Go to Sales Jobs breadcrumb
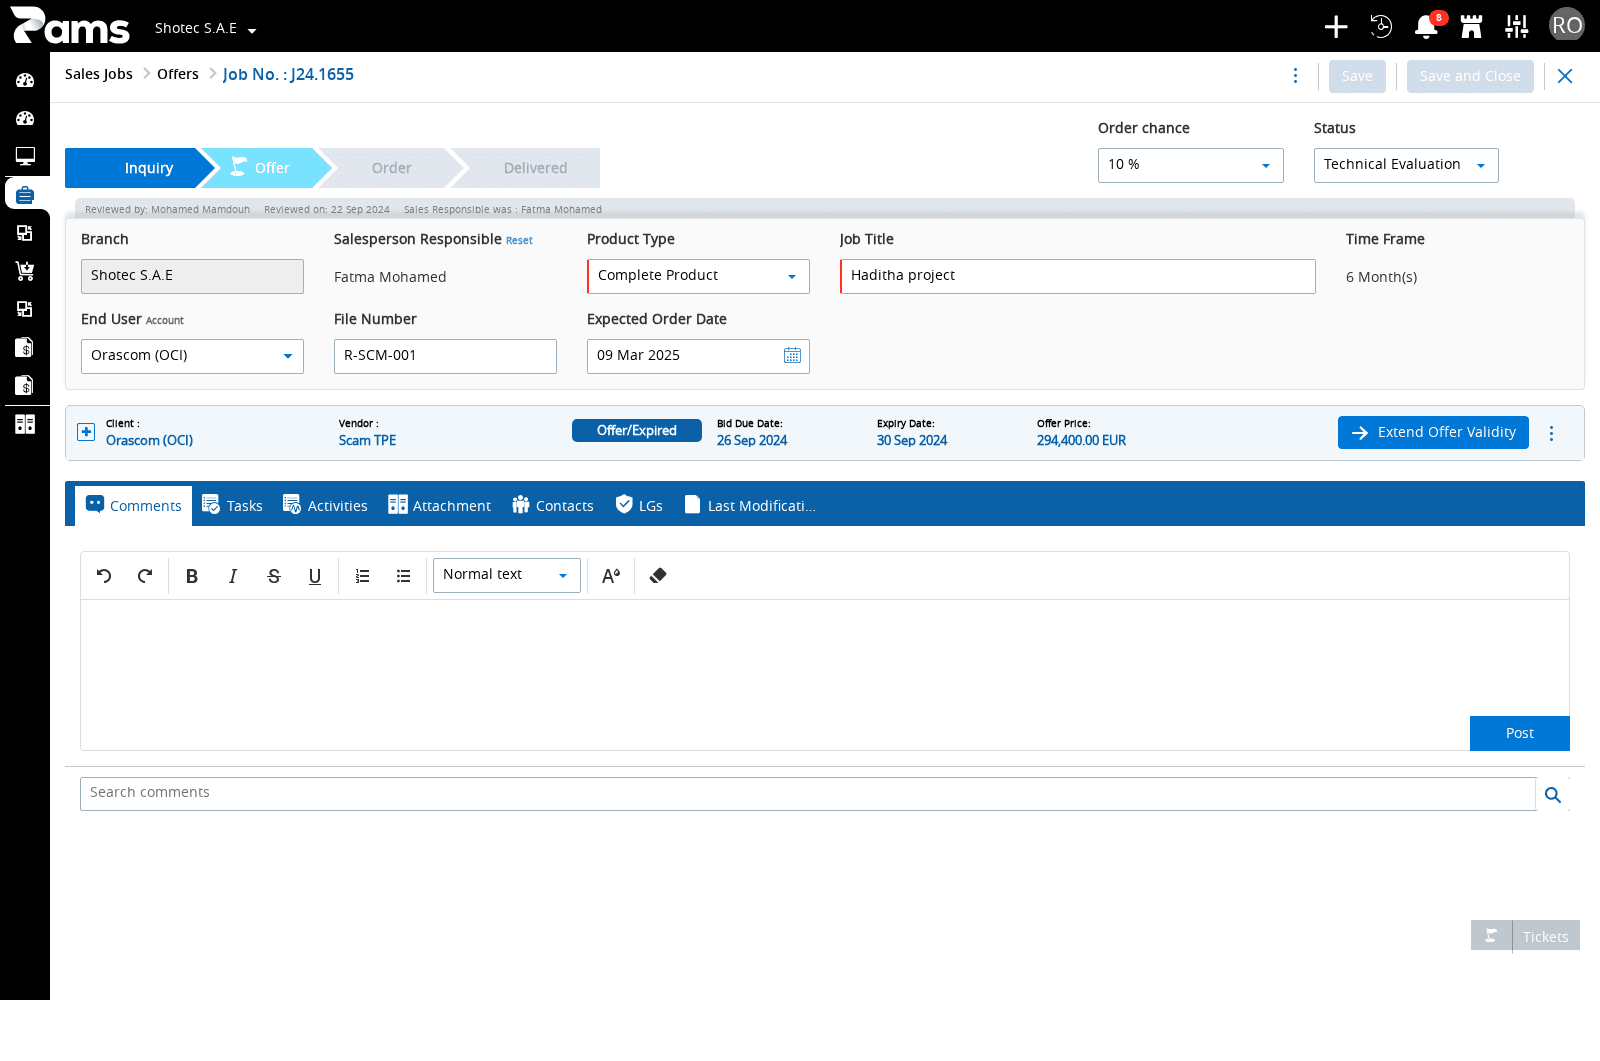Viewport: 1600px width, 1061px height. pos(99,74)
